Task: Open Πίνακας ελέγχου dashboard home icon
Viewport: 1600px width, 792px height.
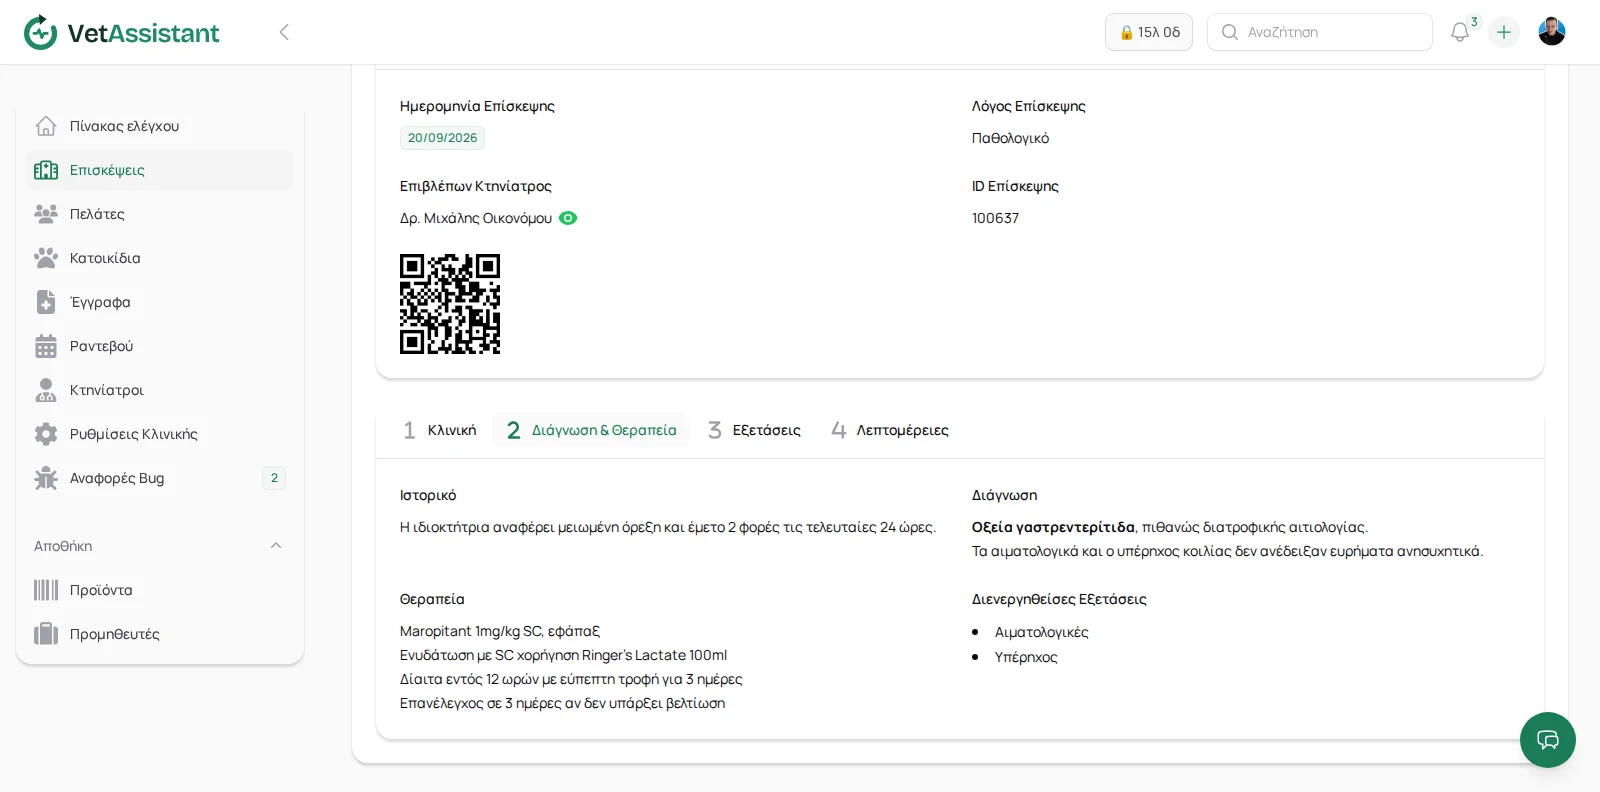Action: pyautogui.click(x=46, y=126)
